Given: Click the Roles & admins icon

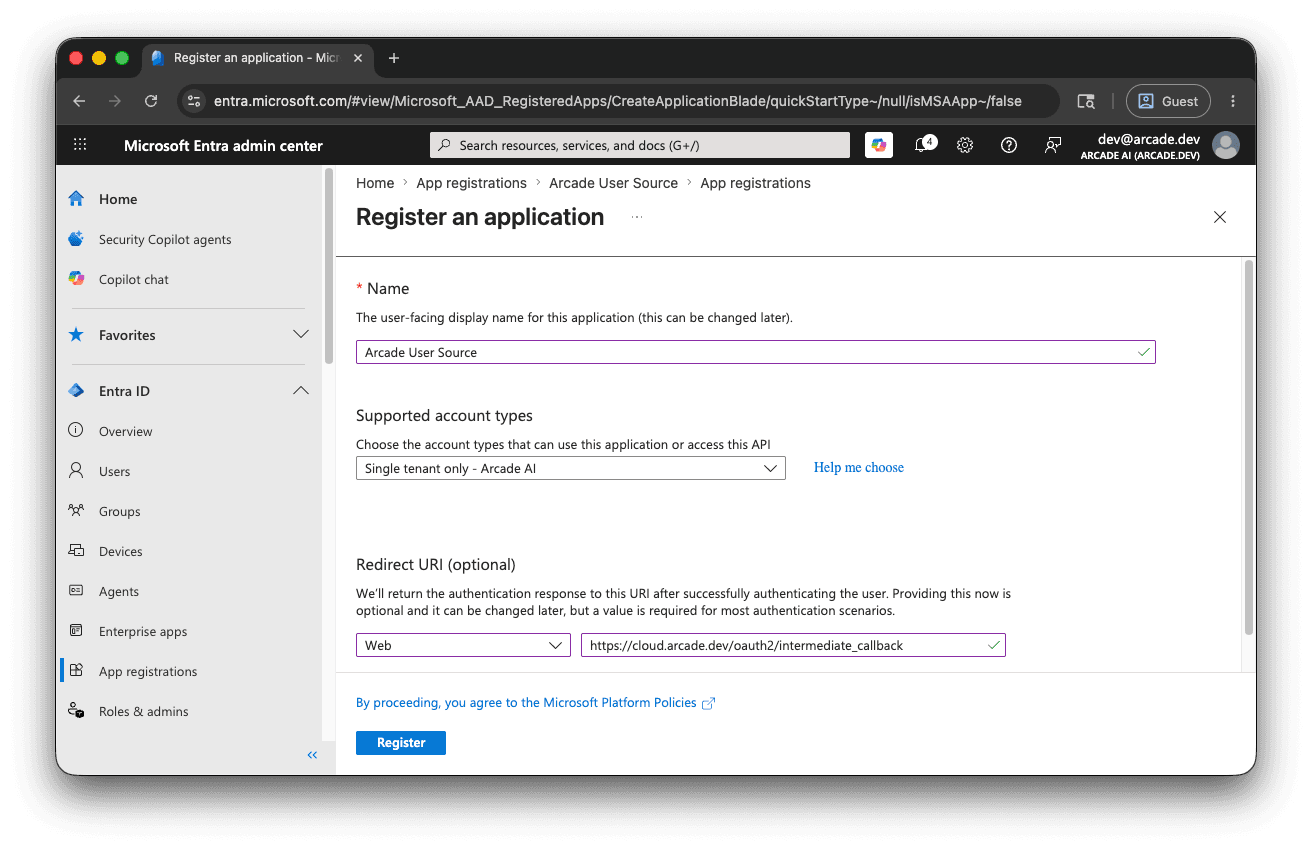Looking at the screenshot, I should tap(76, 711).
